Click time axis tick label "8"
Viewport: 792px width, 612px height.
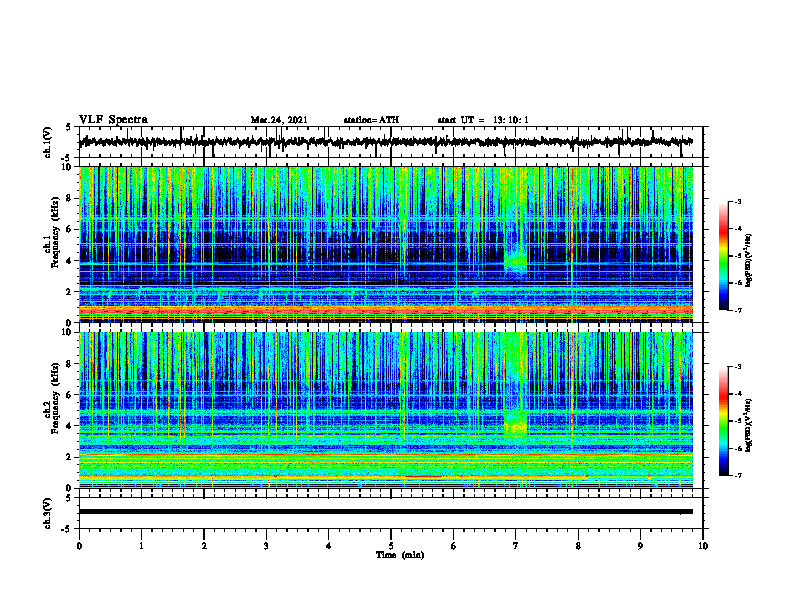578,546
